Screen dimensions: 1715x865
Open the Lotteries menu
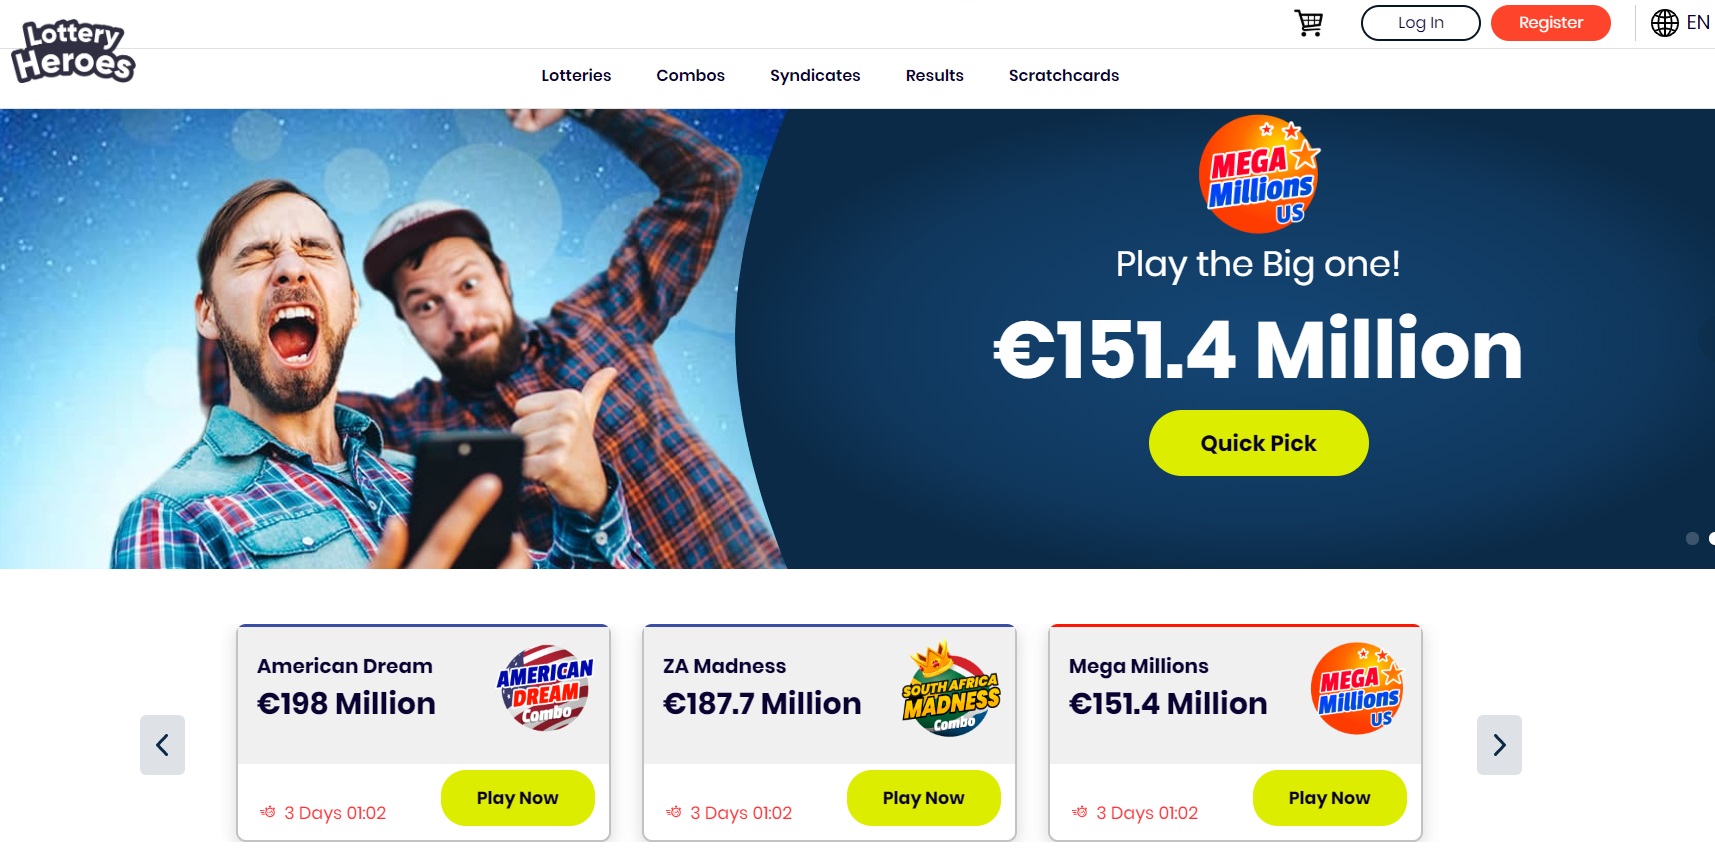(x=576, y=75)
